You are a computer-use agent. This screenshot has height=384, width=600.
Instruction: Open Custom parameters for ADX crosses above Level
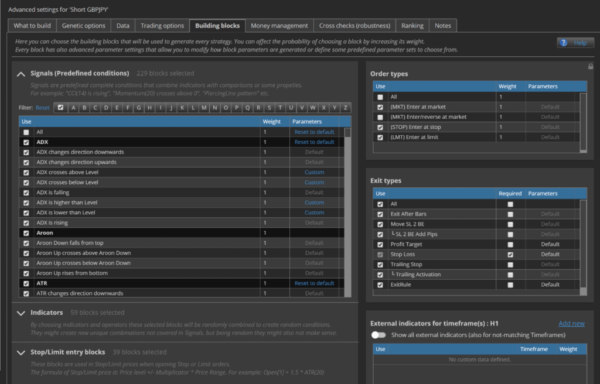click(x=314, y=172)
